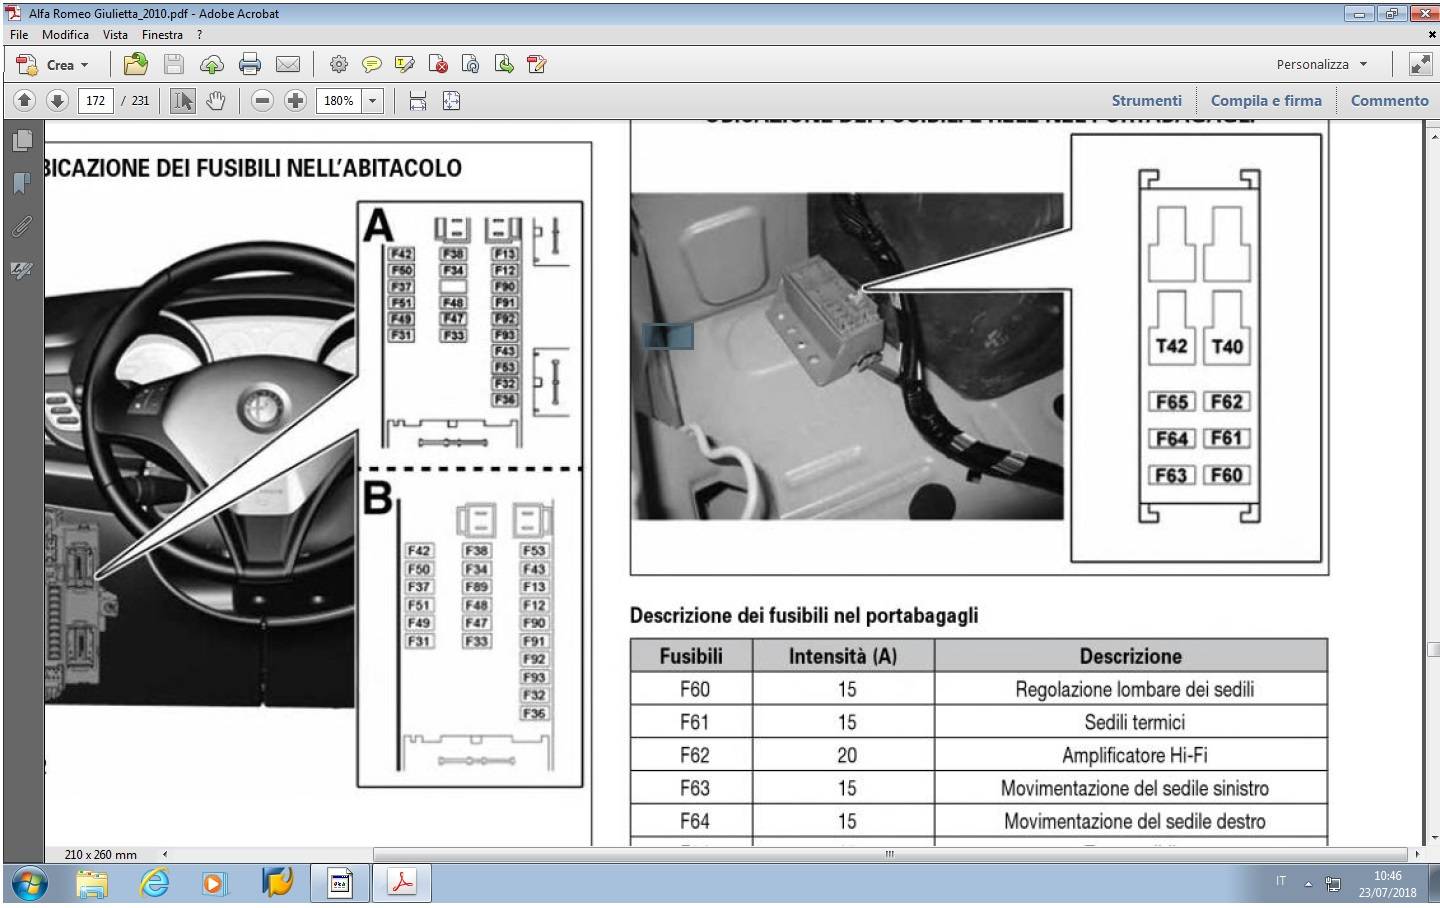Image resolution: width=1440 pixels, height=908 pixels.
Task: Open the Attachments paperclip panel
Action: click(x=21, y=227)
